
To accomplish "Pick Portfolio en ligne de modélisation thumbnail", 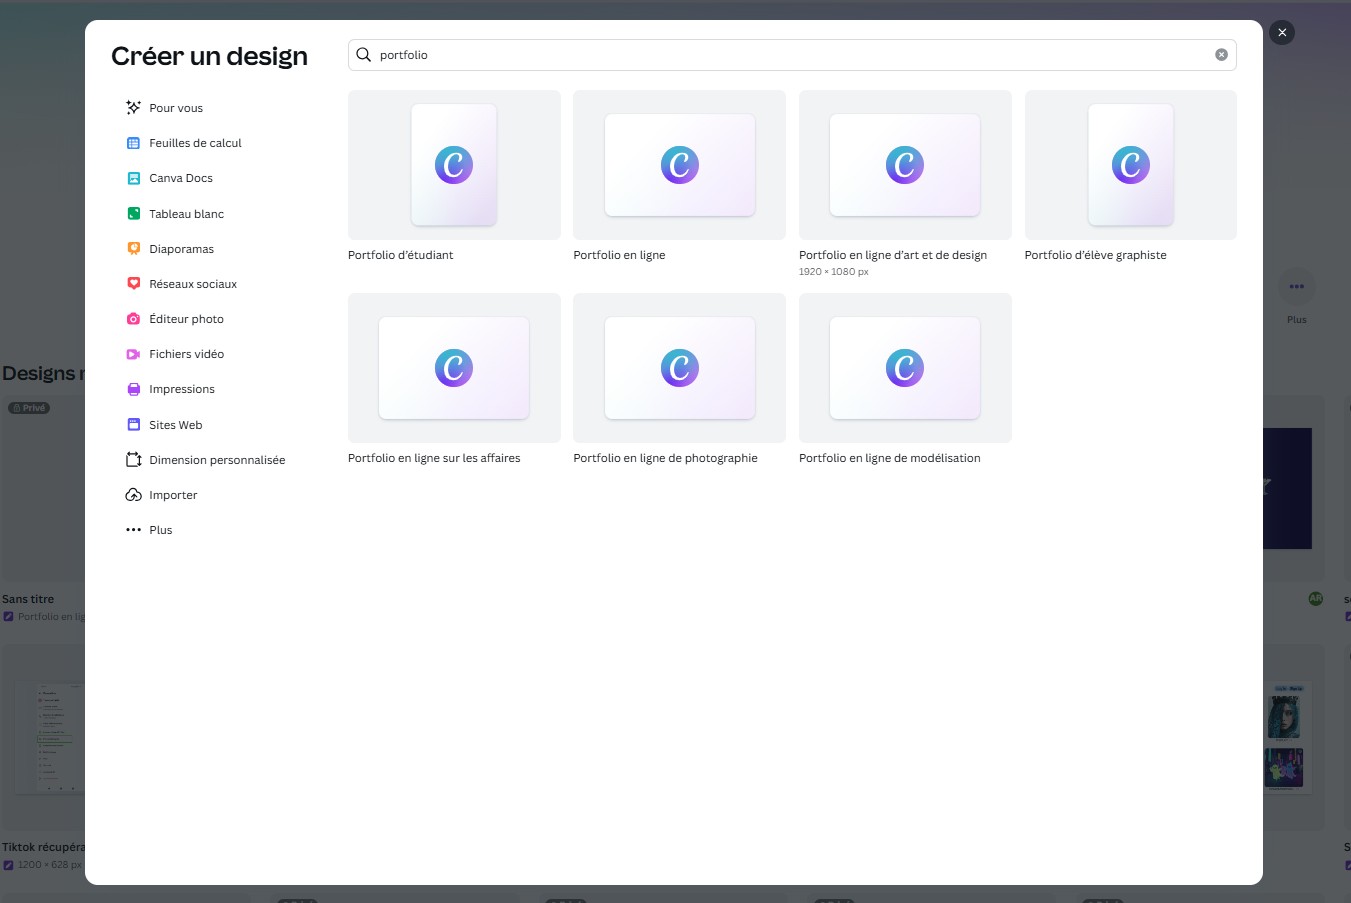I will [905, 368].
